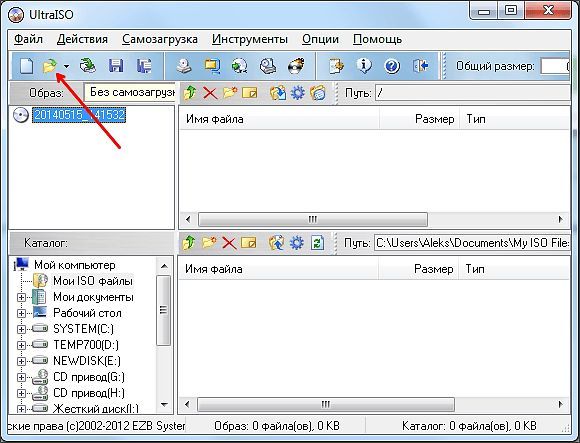Expand the Рабочий стол tree node

click(x=21, y=313)
